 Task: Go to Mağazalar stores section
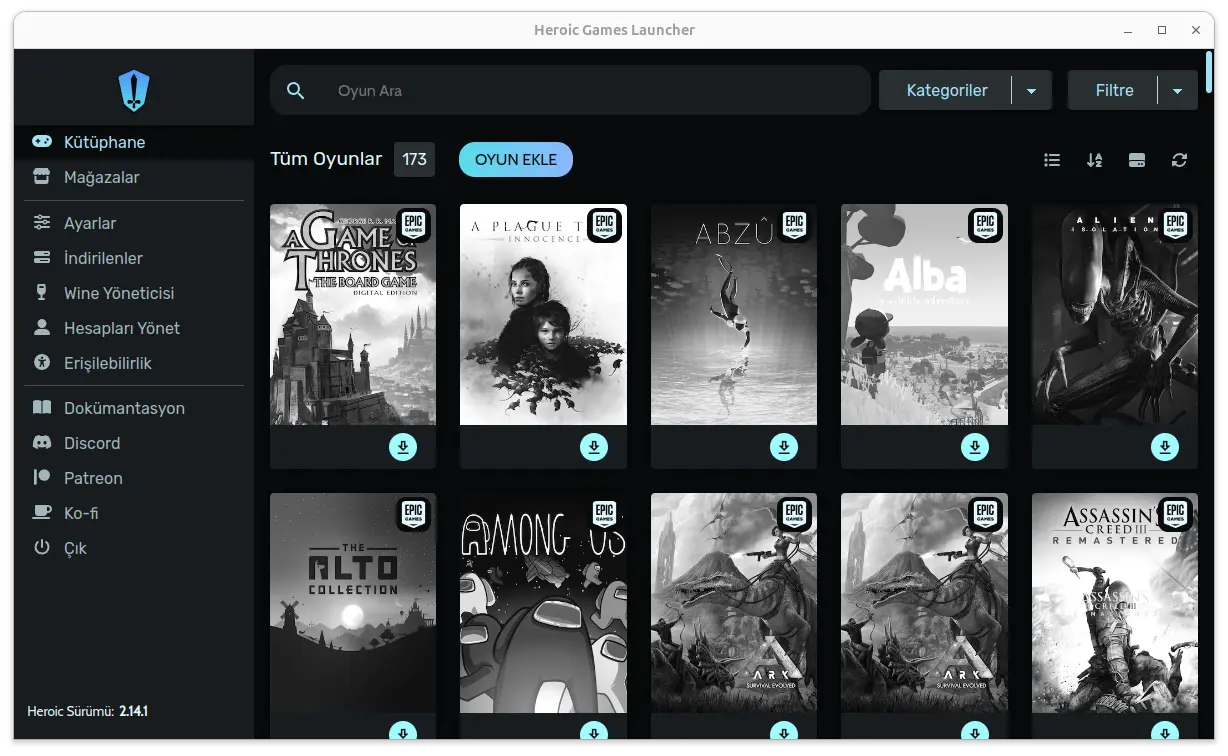coord(134,177)
